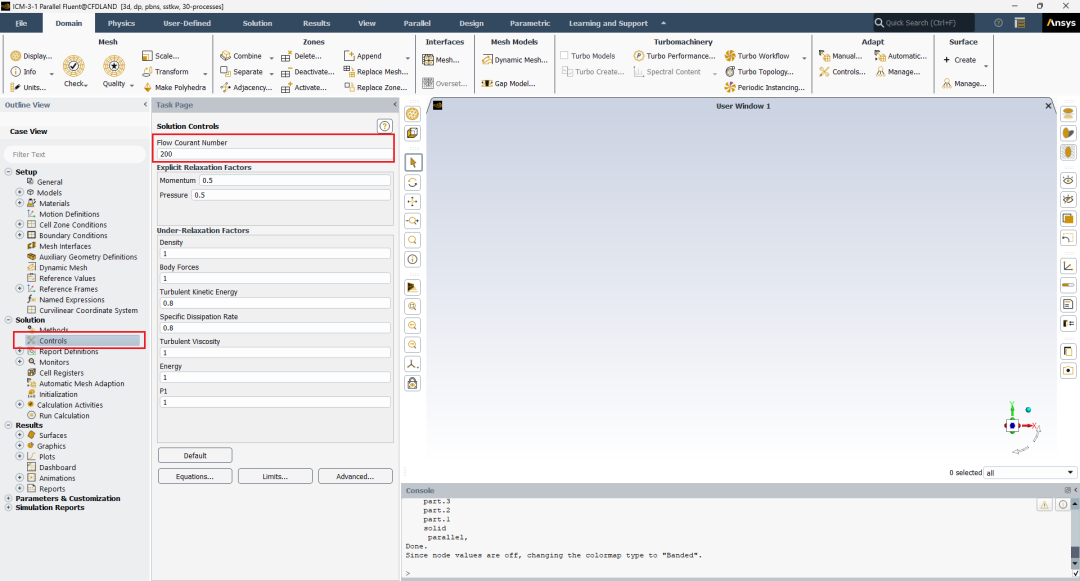Click the Filter Text box
The width and height of the screenshot is (1080, 581).
tap(74, 154)
